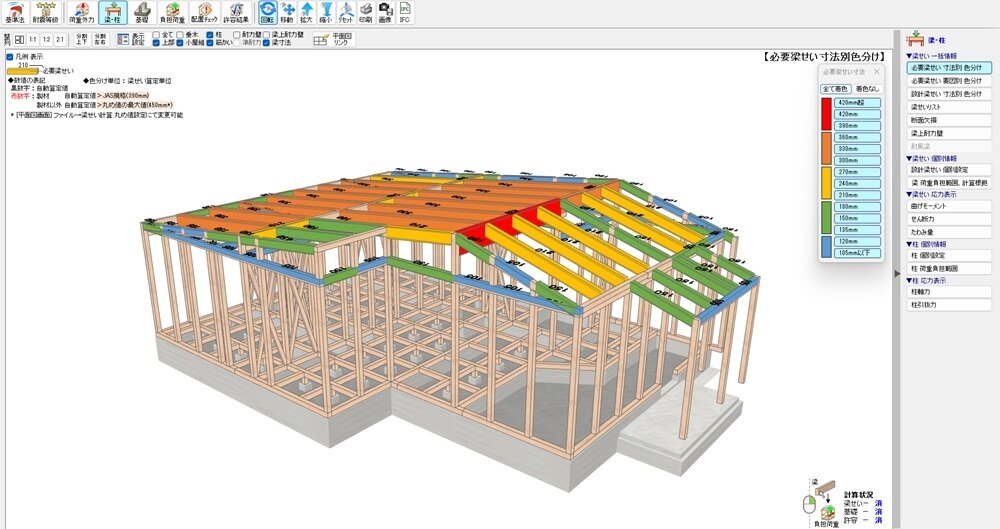Viewport: 1000px width, 529px height.
Task: Select 必要梁せい 寸法別 色分け
Action: (x=949, y=68)
